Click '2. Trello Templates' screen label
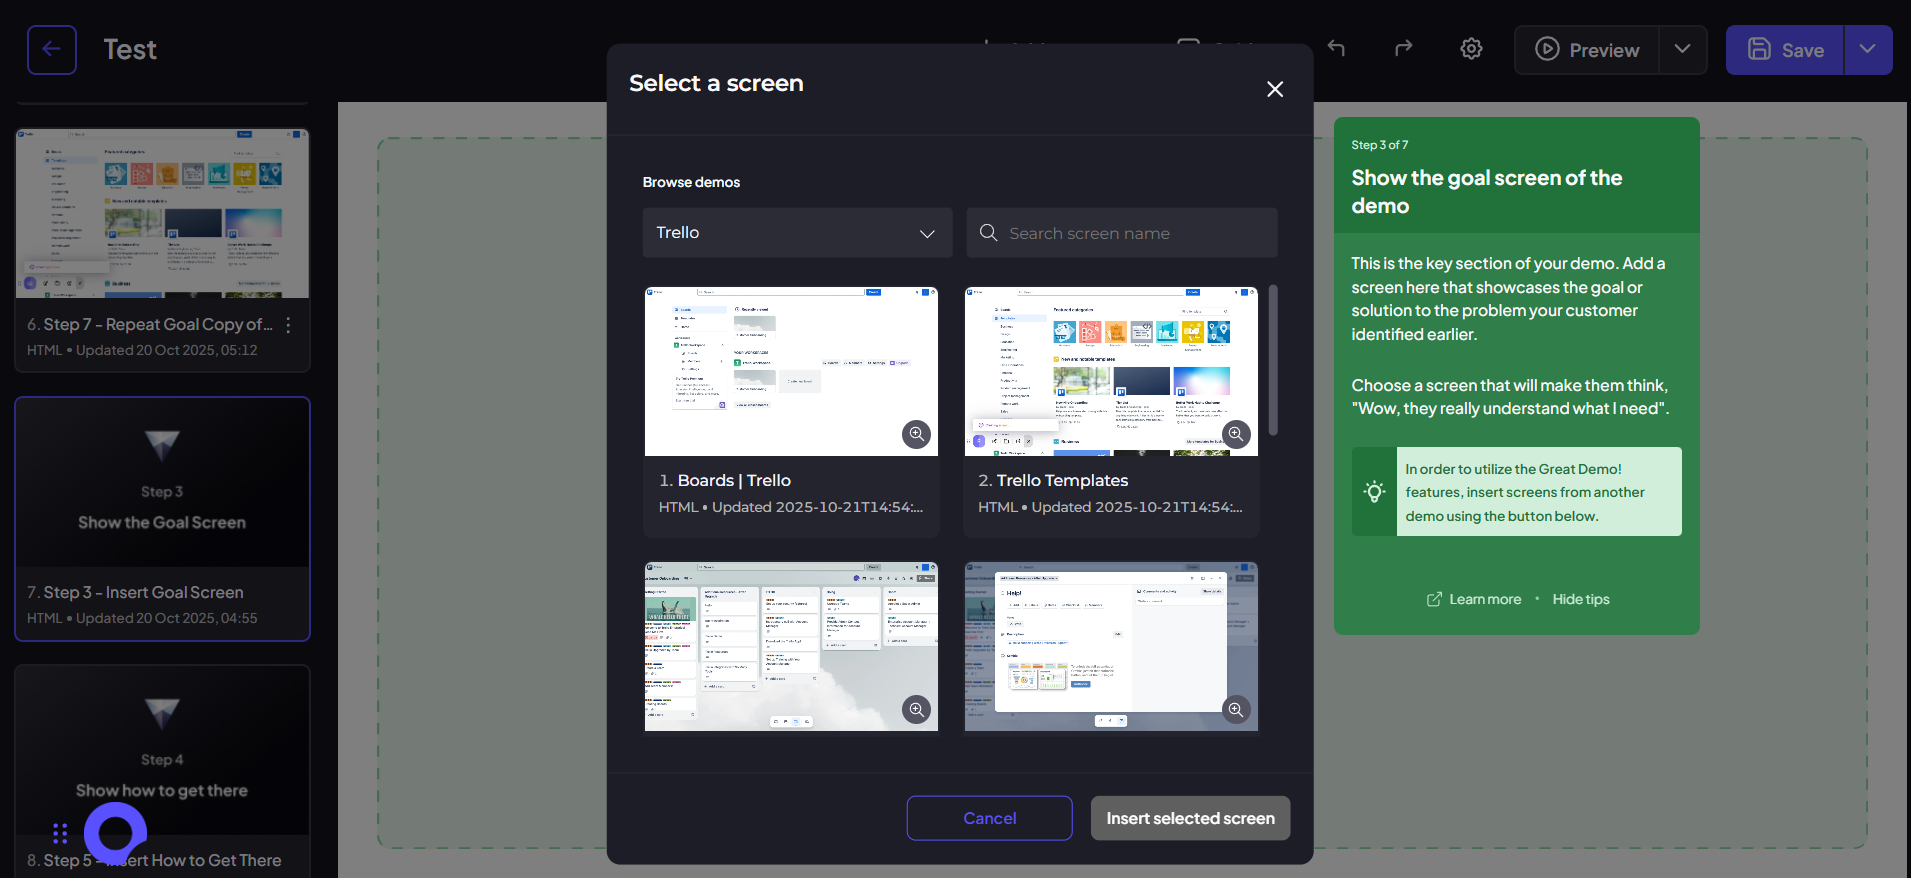 click(1053, 481)
